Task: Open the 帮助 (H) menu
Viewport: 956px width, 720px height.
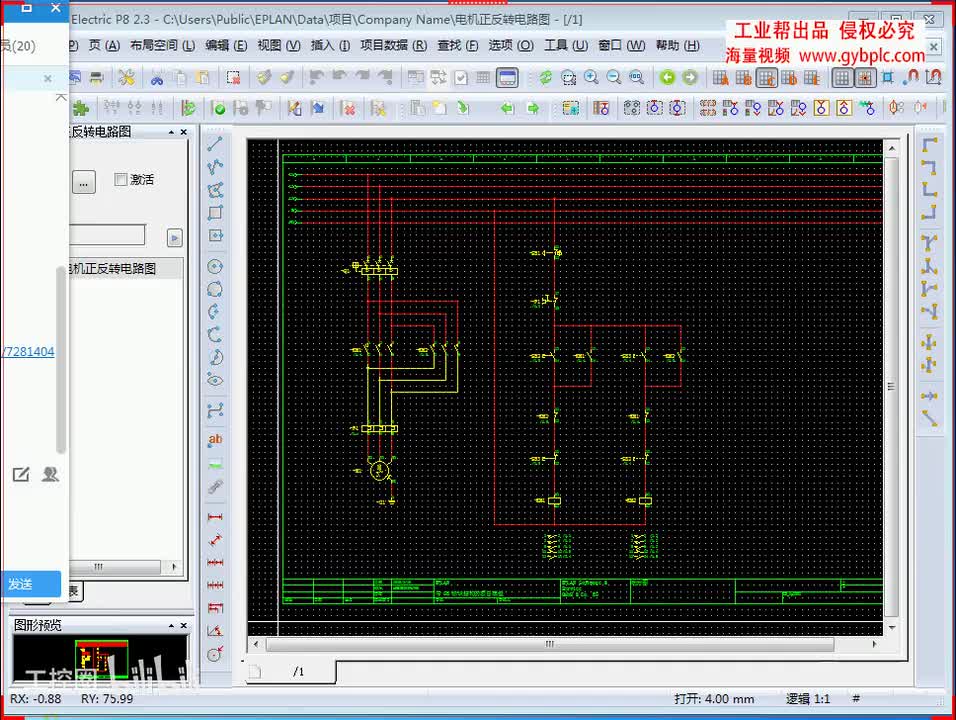Action: [x=677, y=45]
